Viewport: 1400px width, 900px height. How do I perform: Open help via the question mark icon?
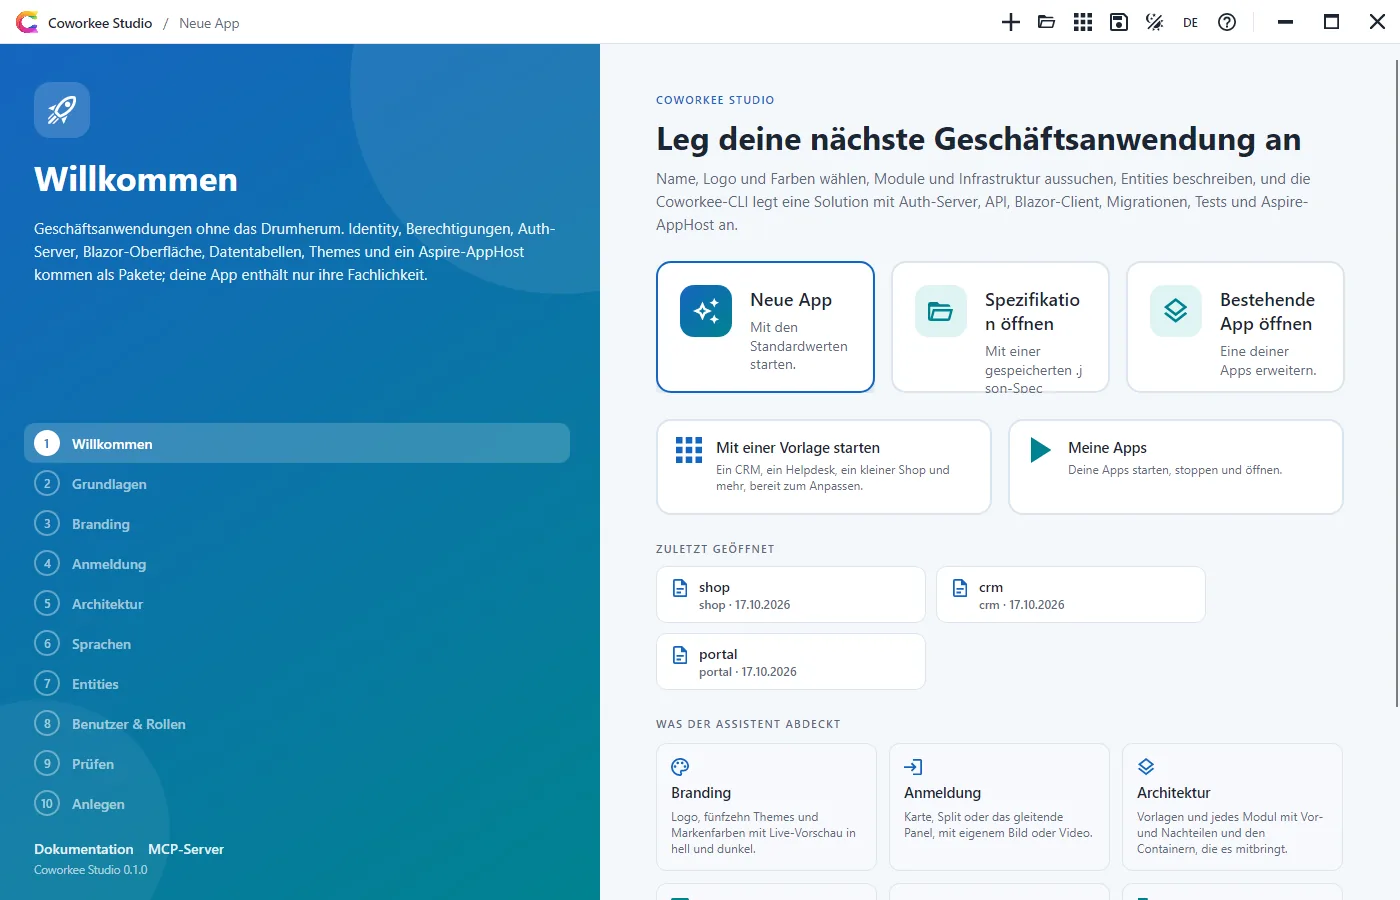[x=1227, y=22]
